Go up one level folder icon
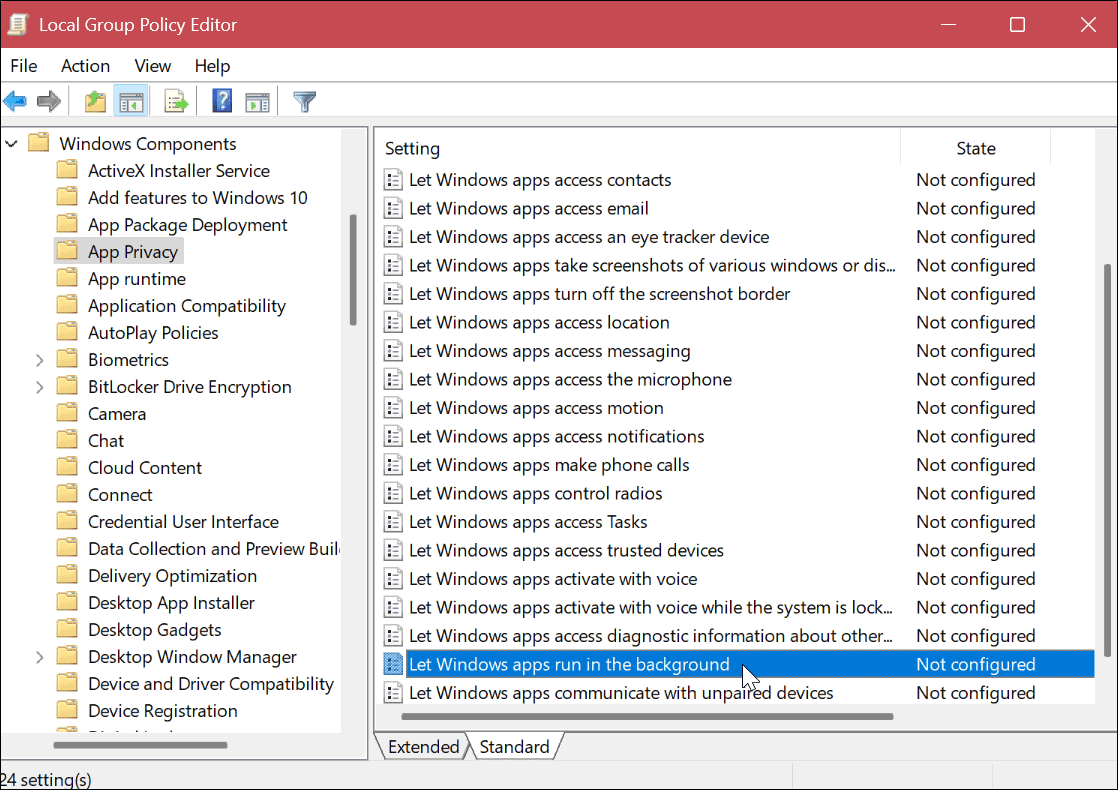1118x790 pixels. click(x=95, y=101)
